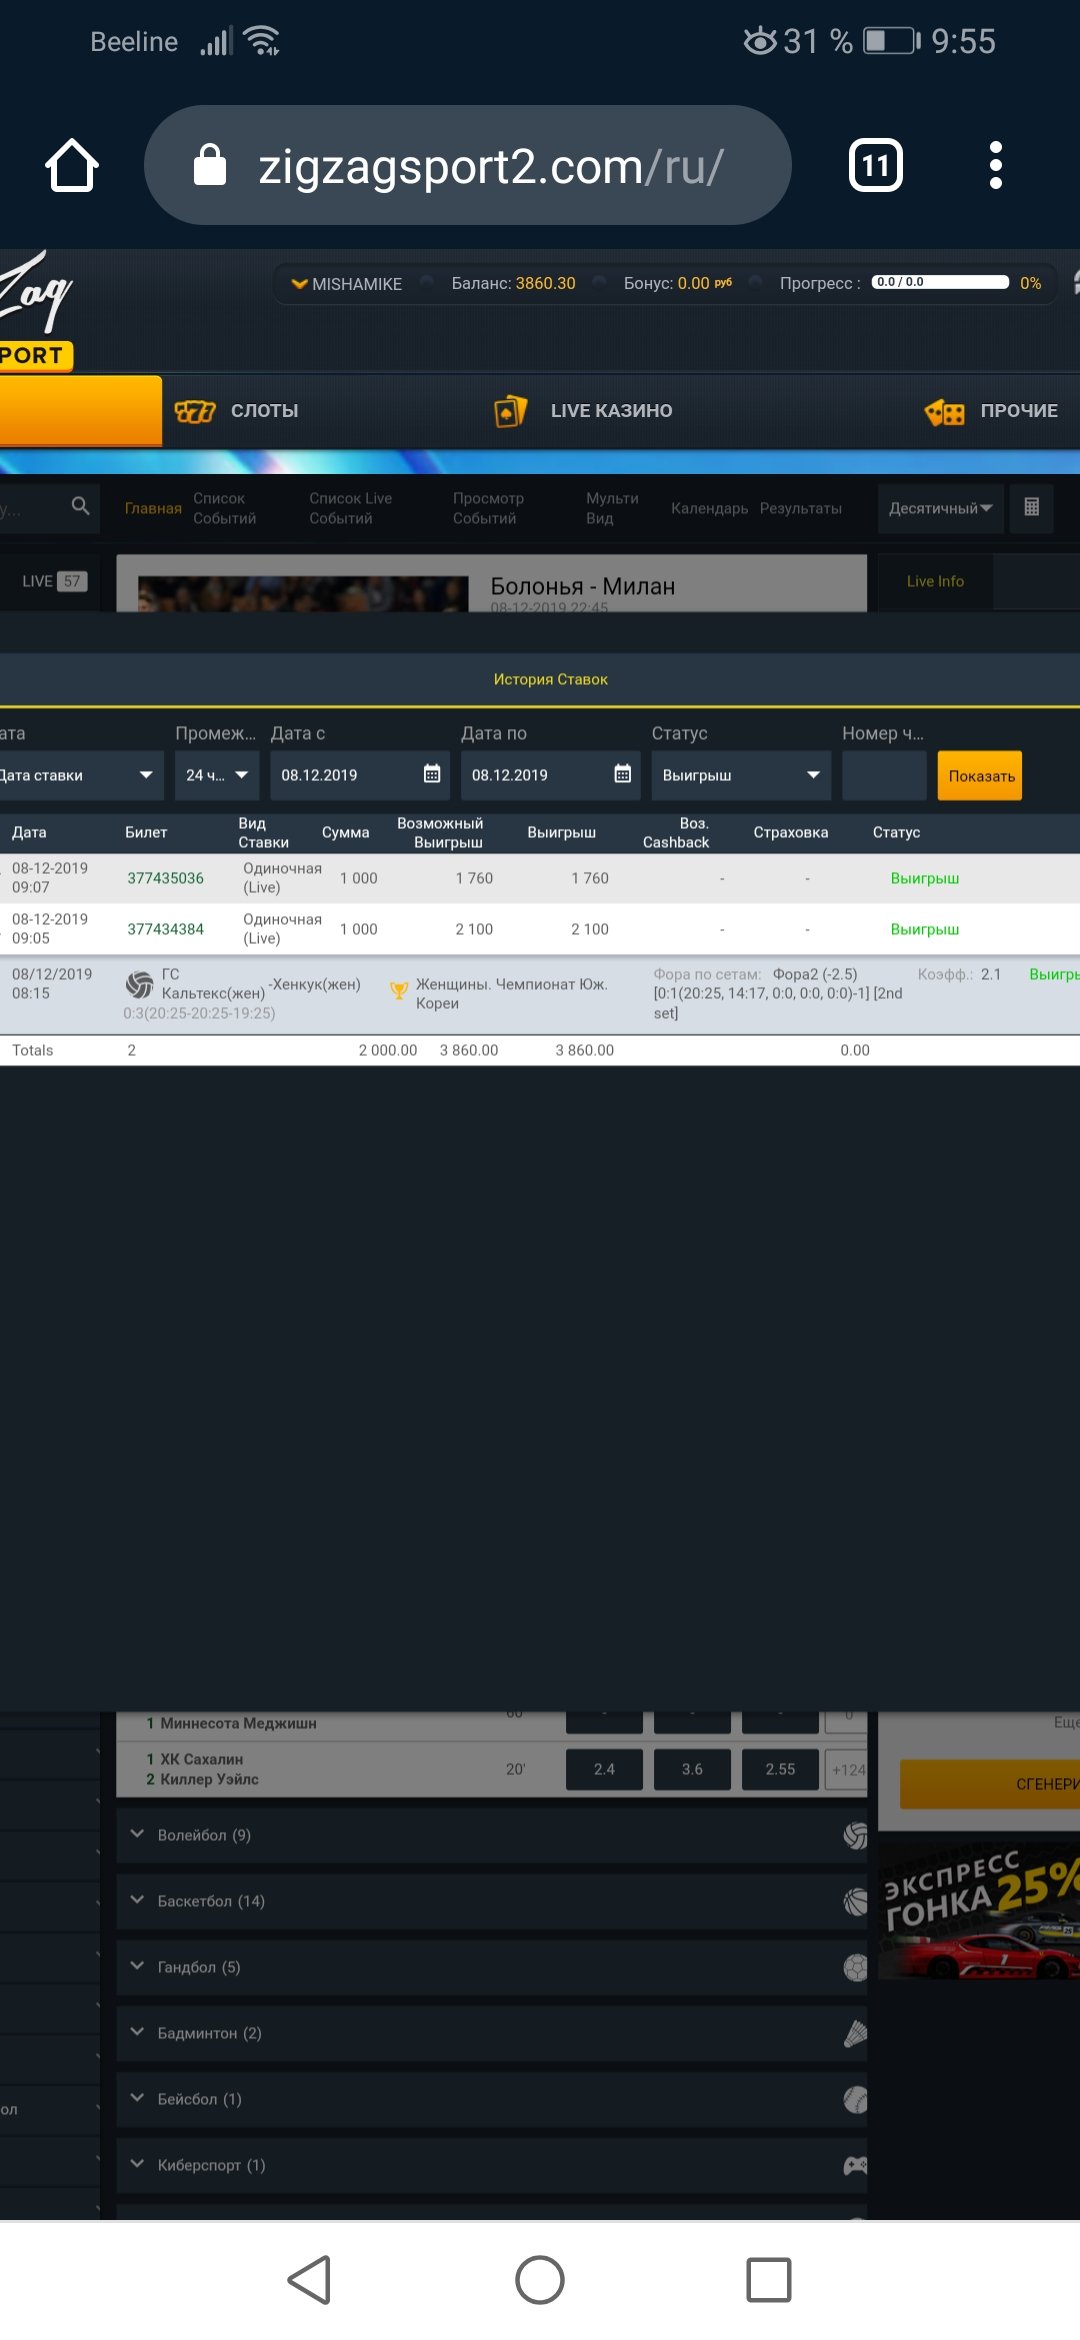Open the 'Дата с' calendar picker icon
The height and width of the screenshot is (2340, 1080).
(x=432, y=775)
